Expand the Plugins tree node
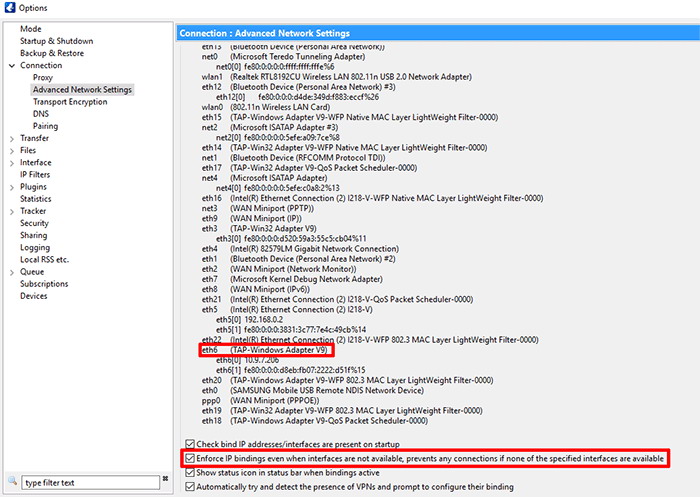 [x=12, y=188]
